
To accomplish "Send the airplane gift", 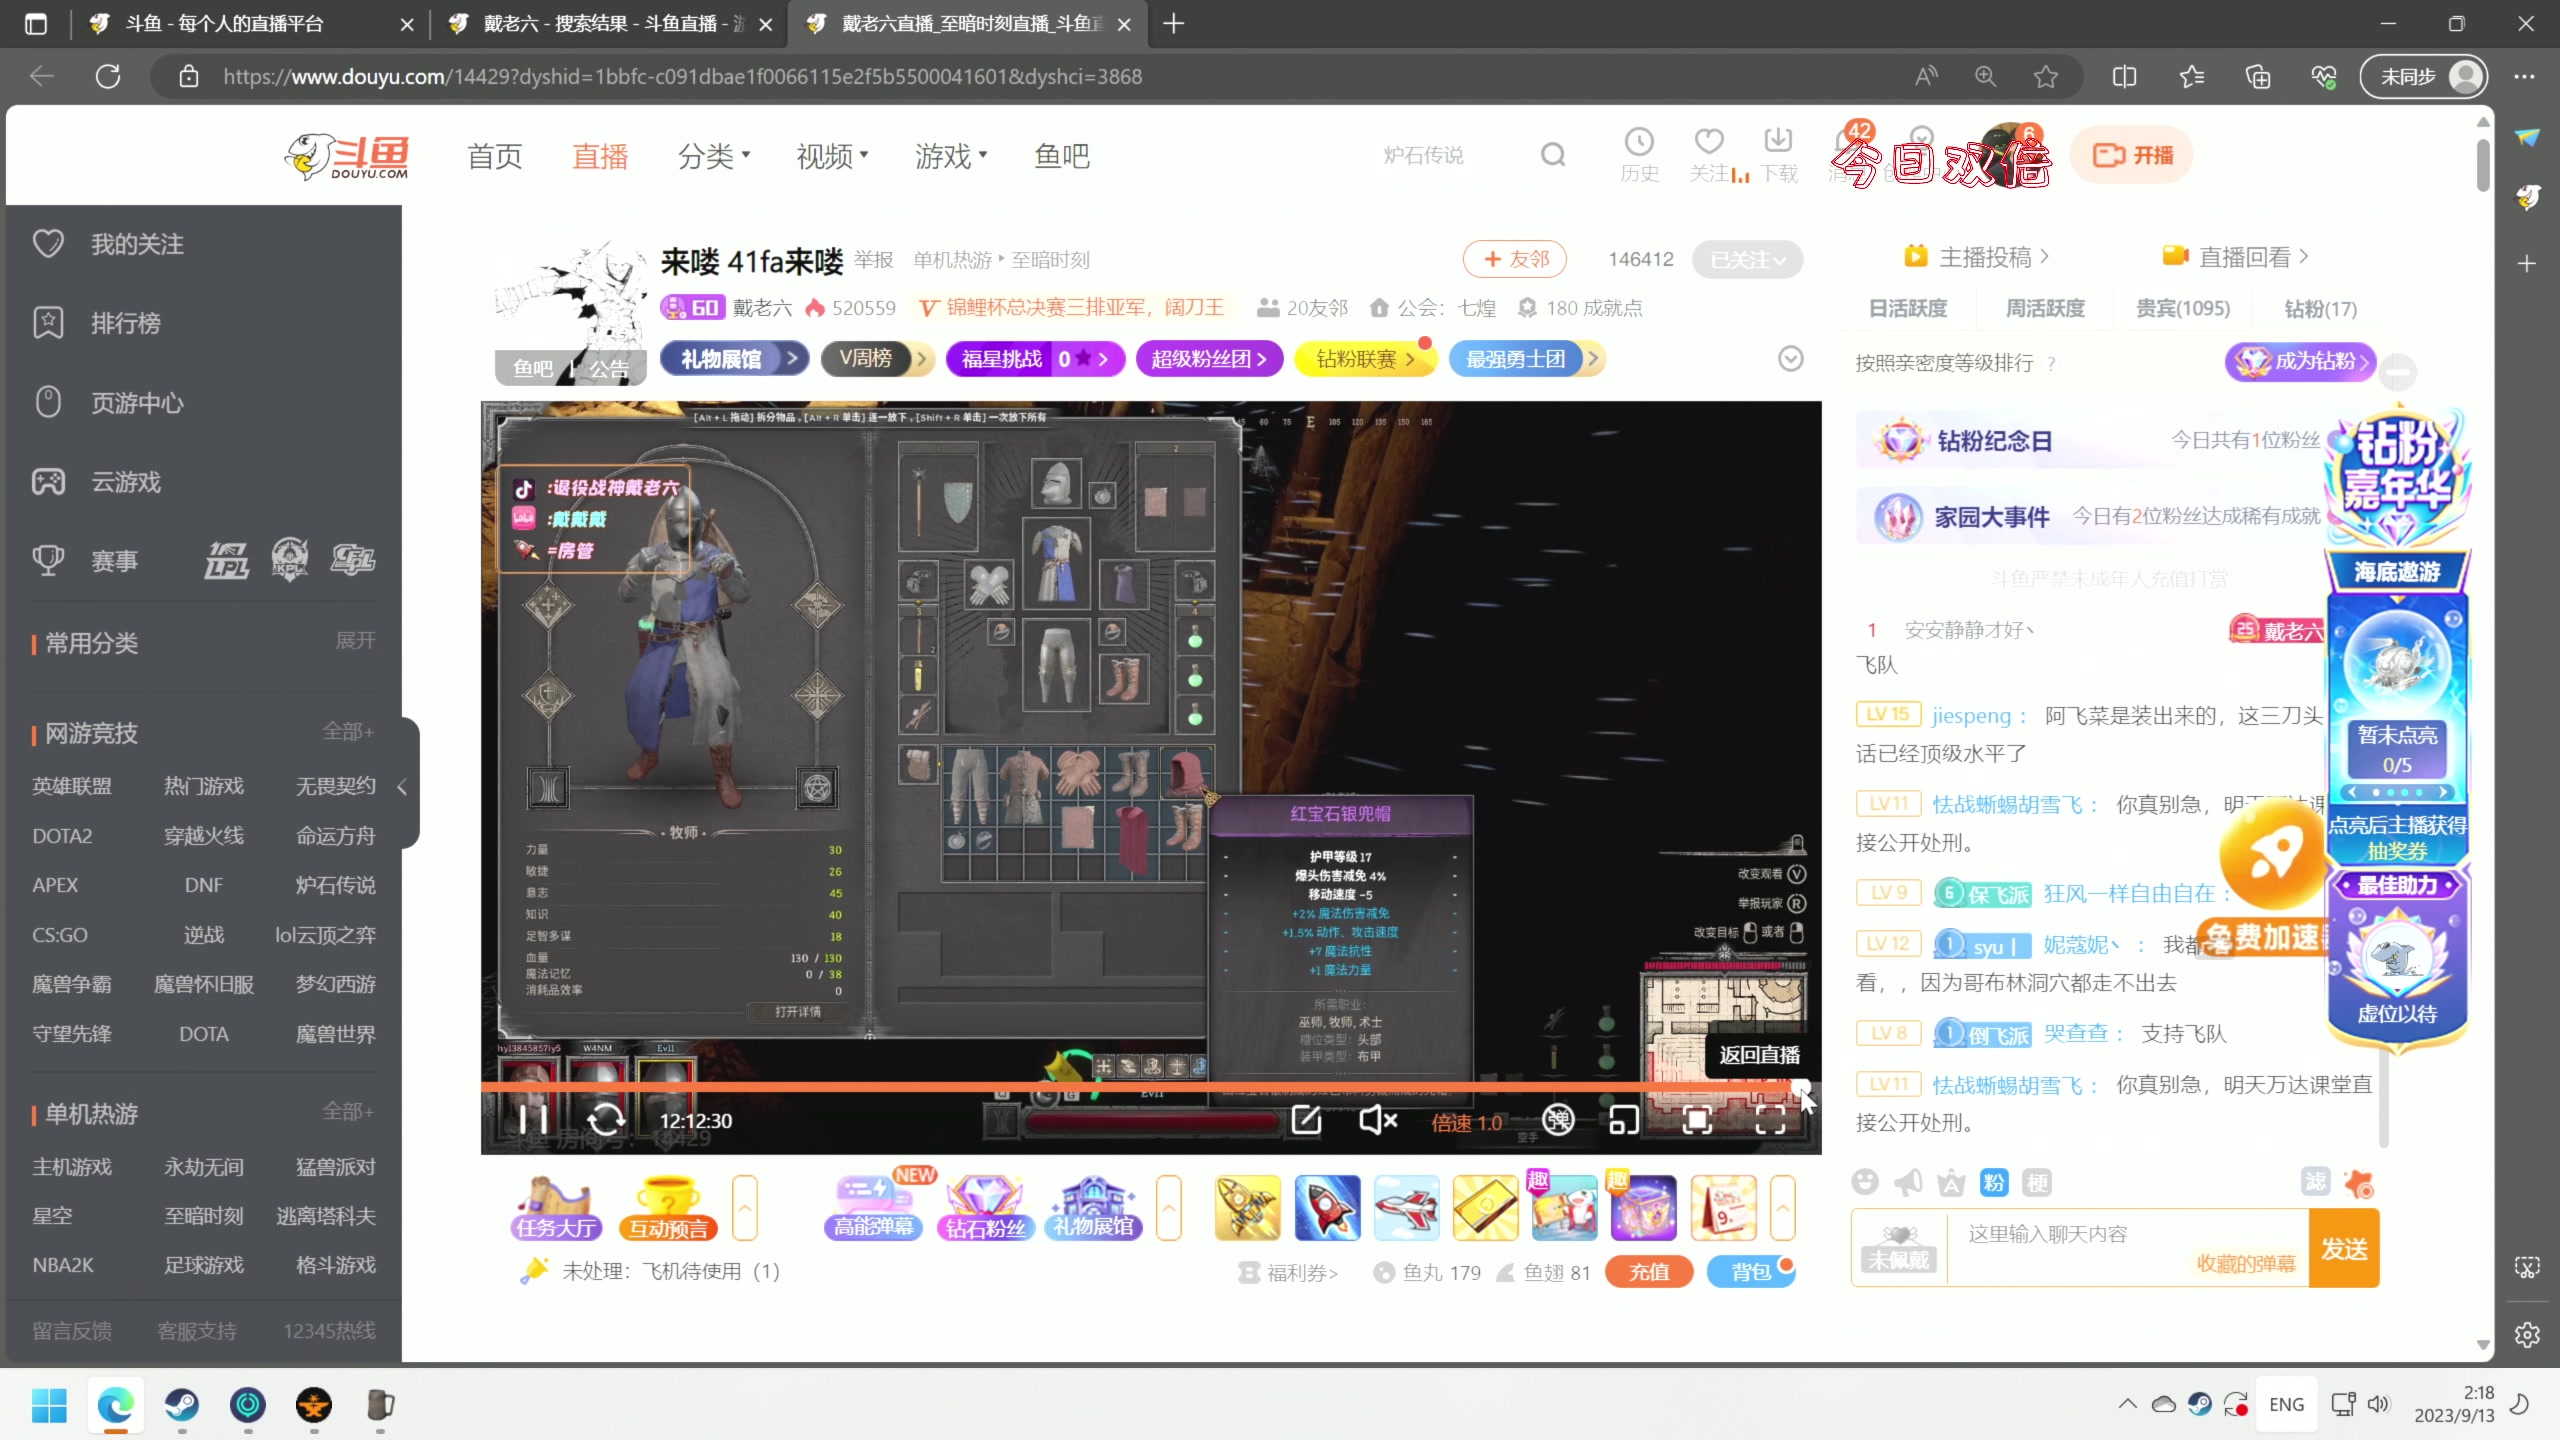I will pos(1406,1208).
